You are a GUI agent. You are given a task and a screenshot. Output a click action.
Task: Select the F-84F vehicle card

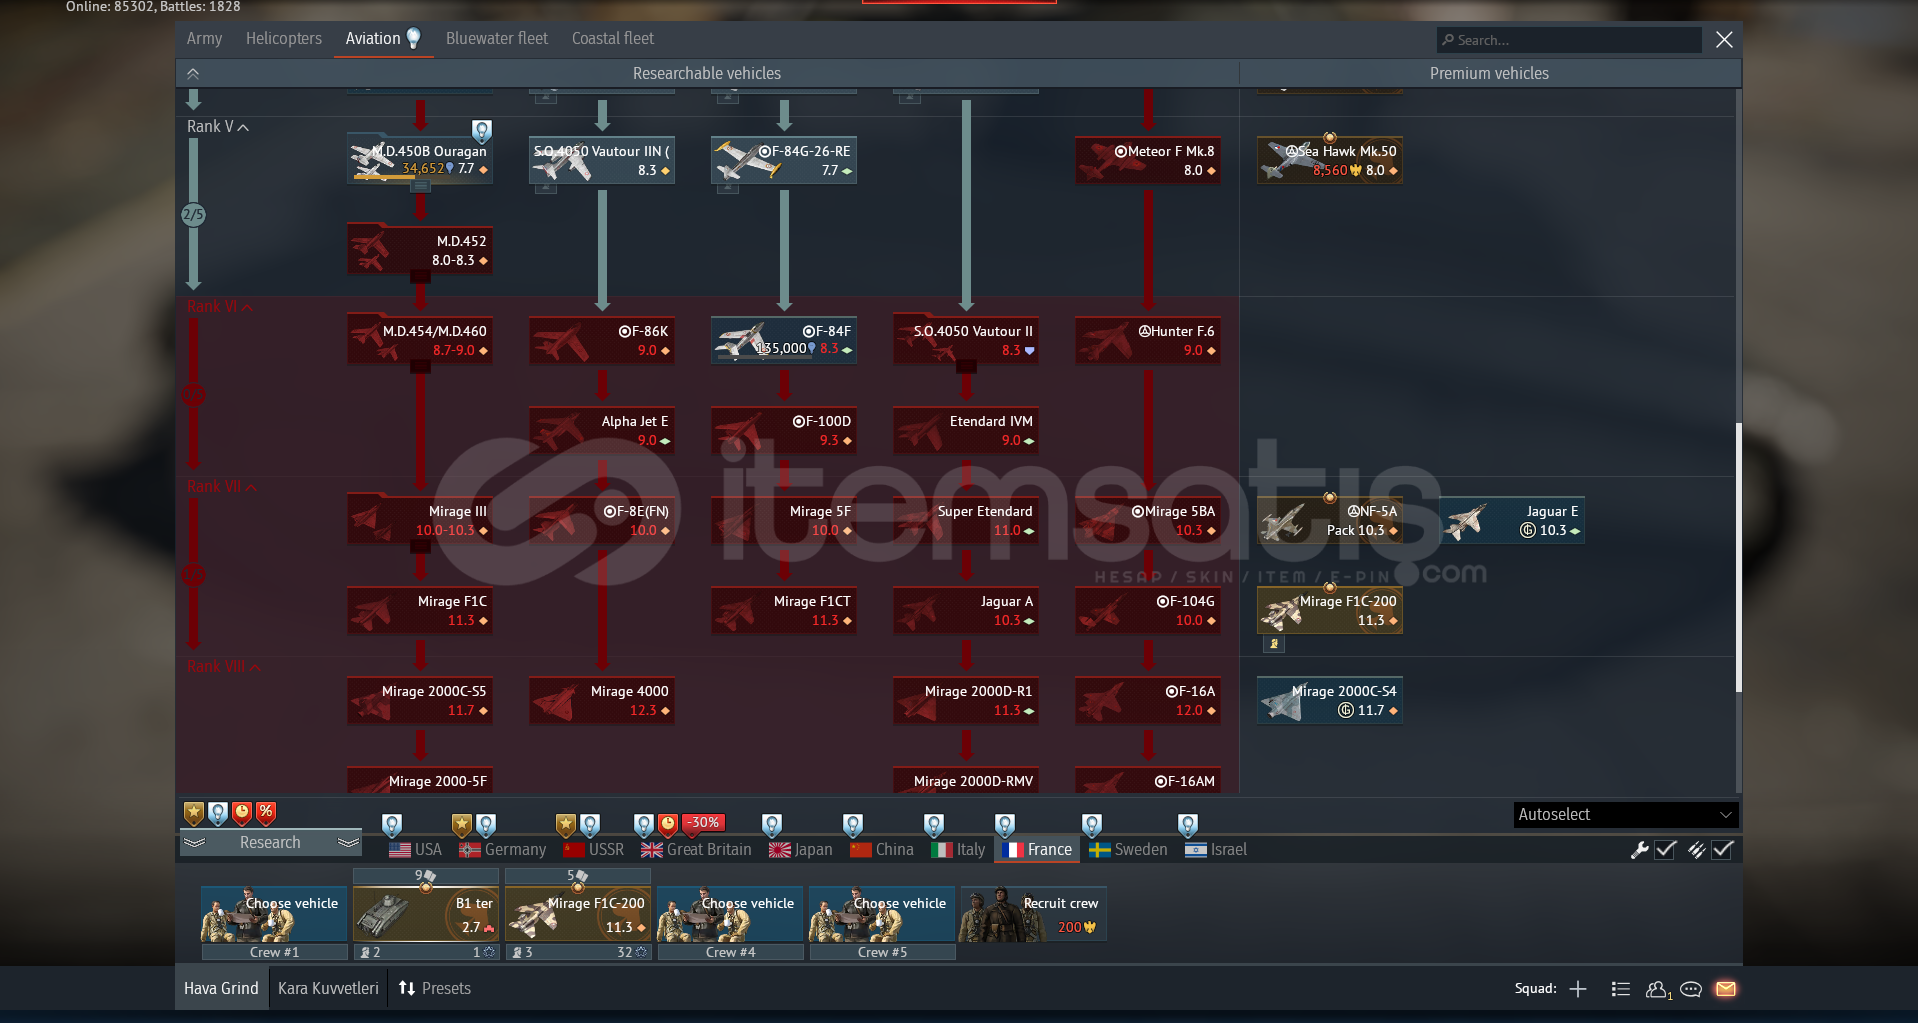(x=784, y=340)
